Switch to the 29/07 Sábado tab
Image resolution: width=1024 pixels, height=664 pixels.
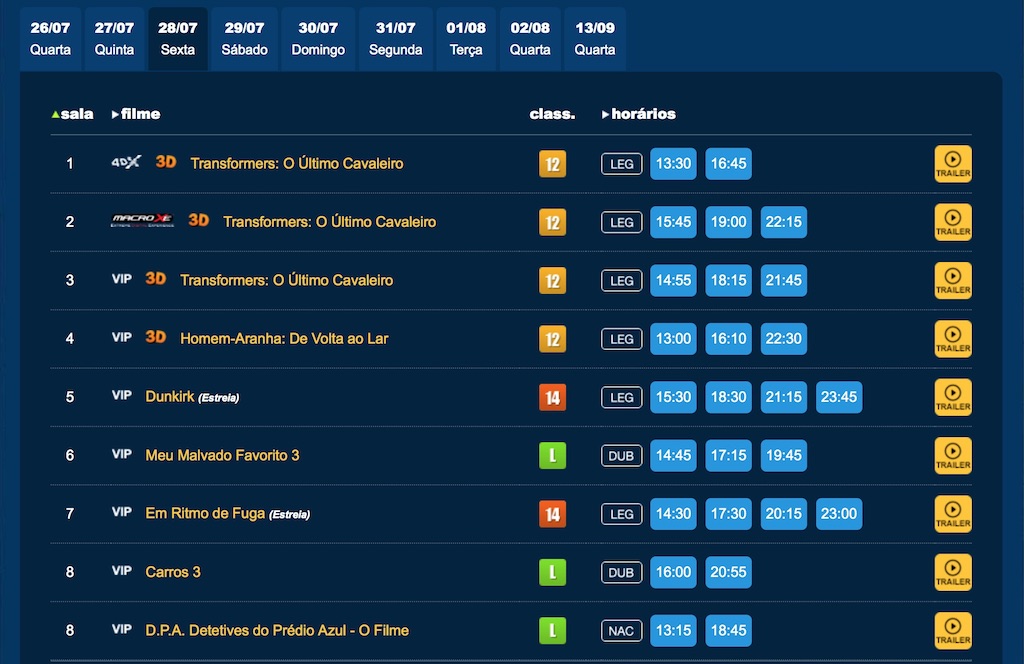245,39
